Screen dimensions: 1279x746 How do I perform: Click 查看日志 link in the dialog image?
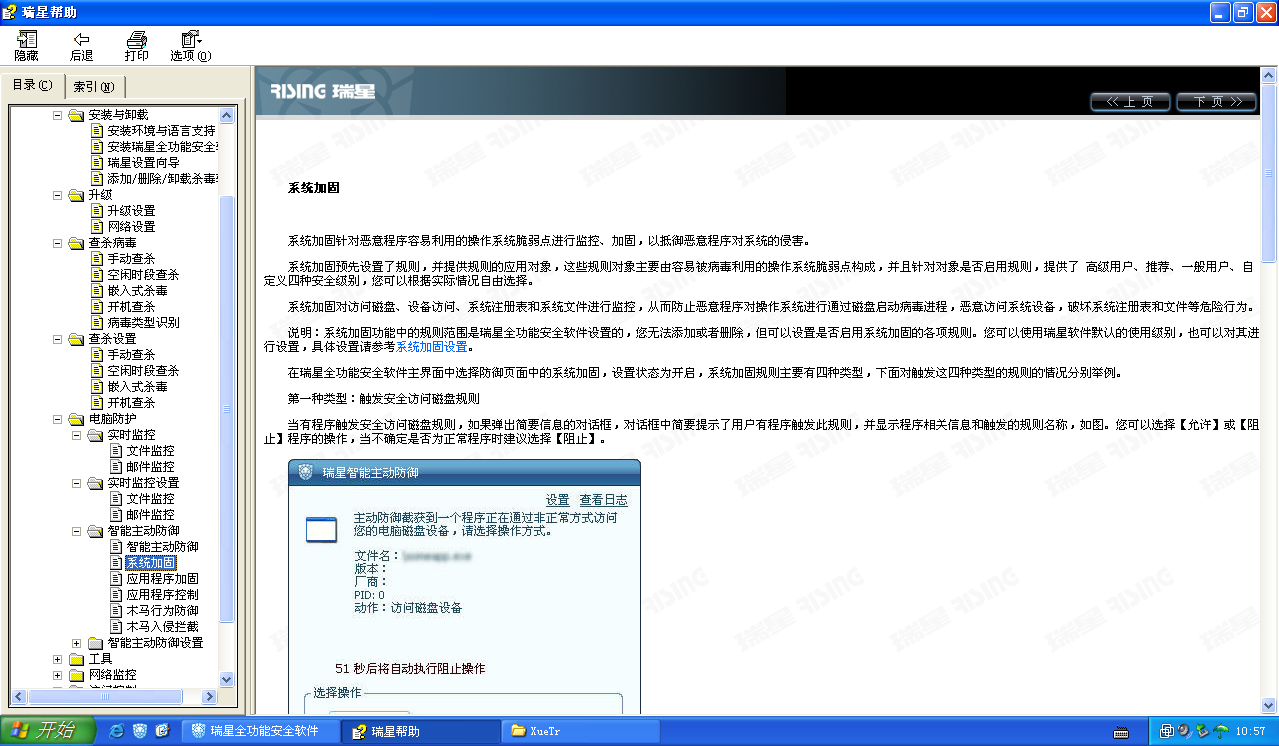(x=604, y=500)
